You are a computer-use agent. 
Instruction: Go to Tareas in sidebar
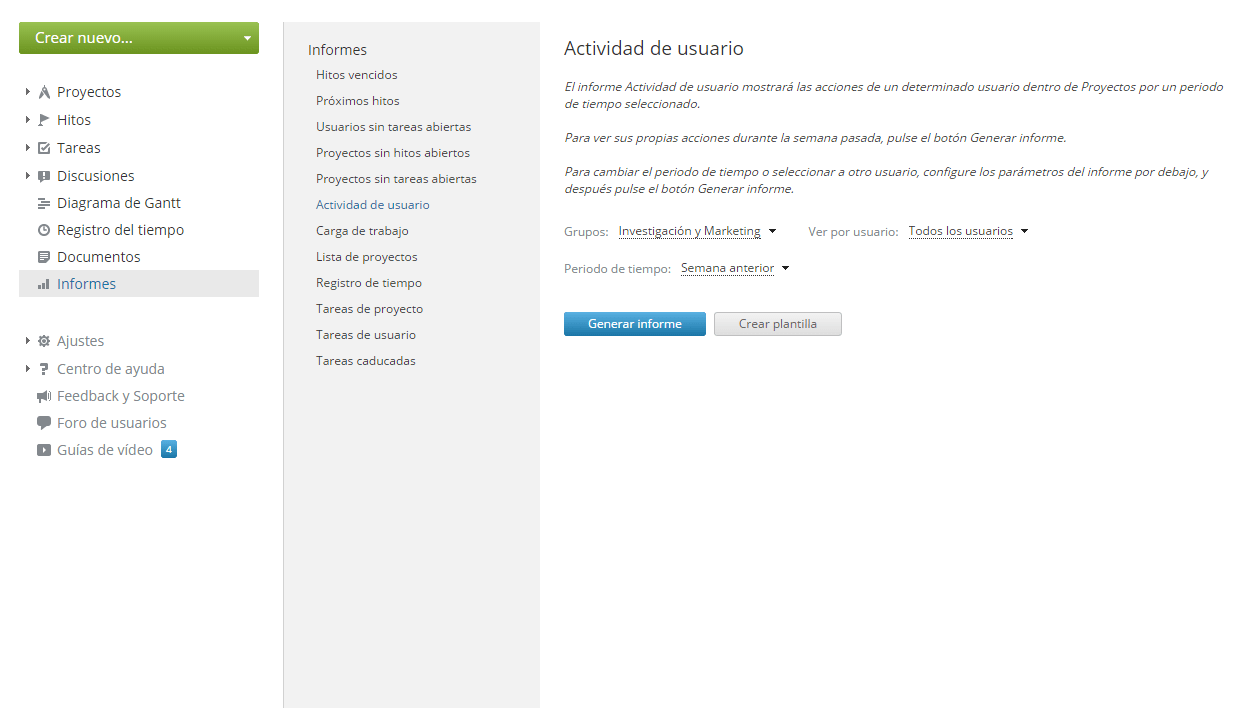(x=79, y=148)
